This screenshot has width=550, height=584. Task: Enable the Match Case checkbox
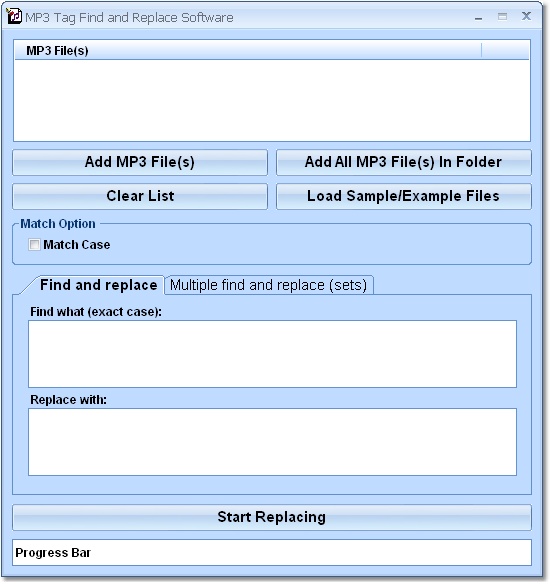[x=34, y=245]
